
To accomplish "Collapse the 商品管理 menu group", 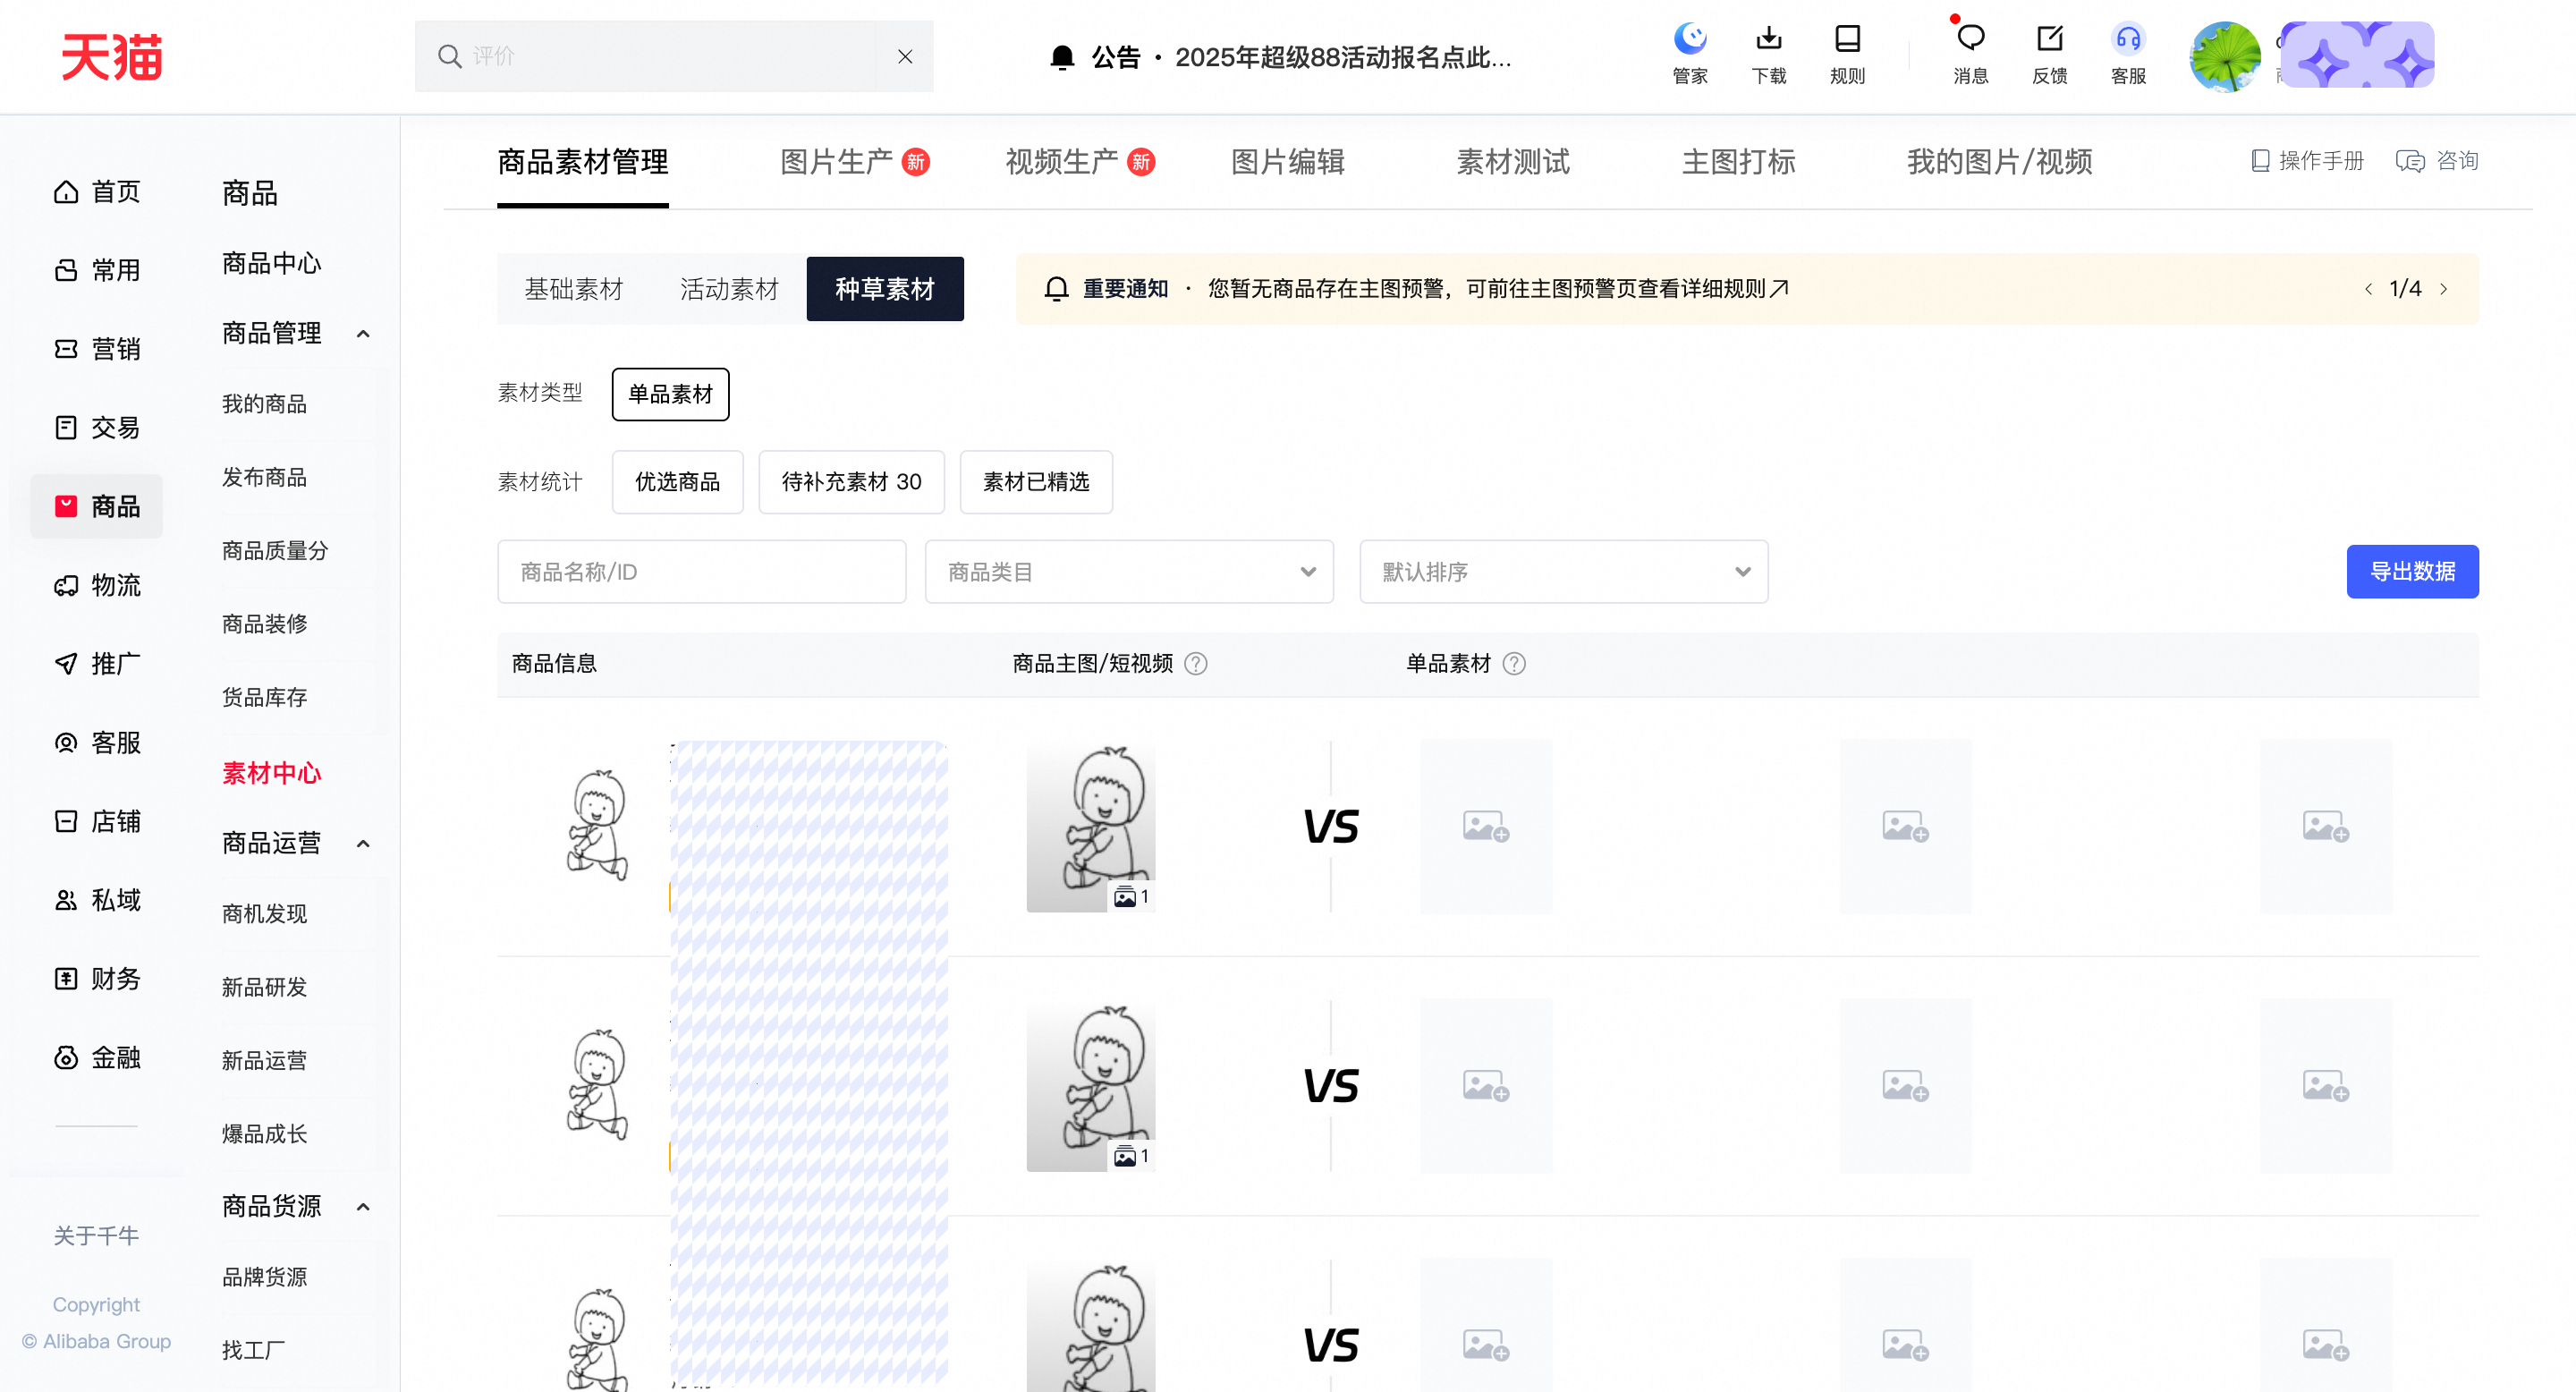I will 363,334.
